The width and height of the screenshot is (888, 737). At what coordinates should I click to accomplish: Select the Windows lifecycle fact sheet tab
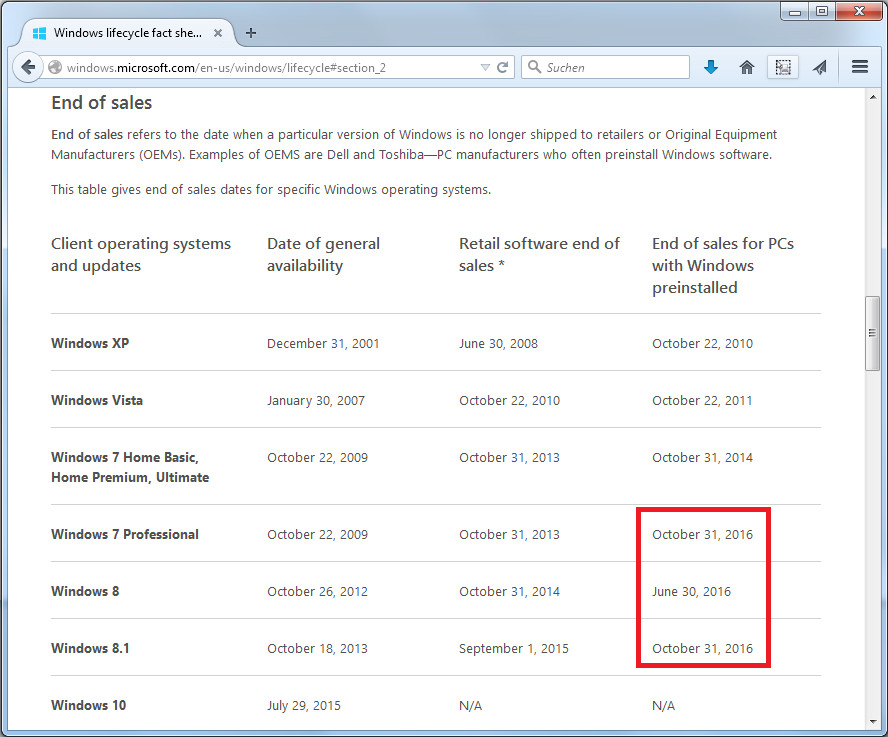(x=127, y=33)
